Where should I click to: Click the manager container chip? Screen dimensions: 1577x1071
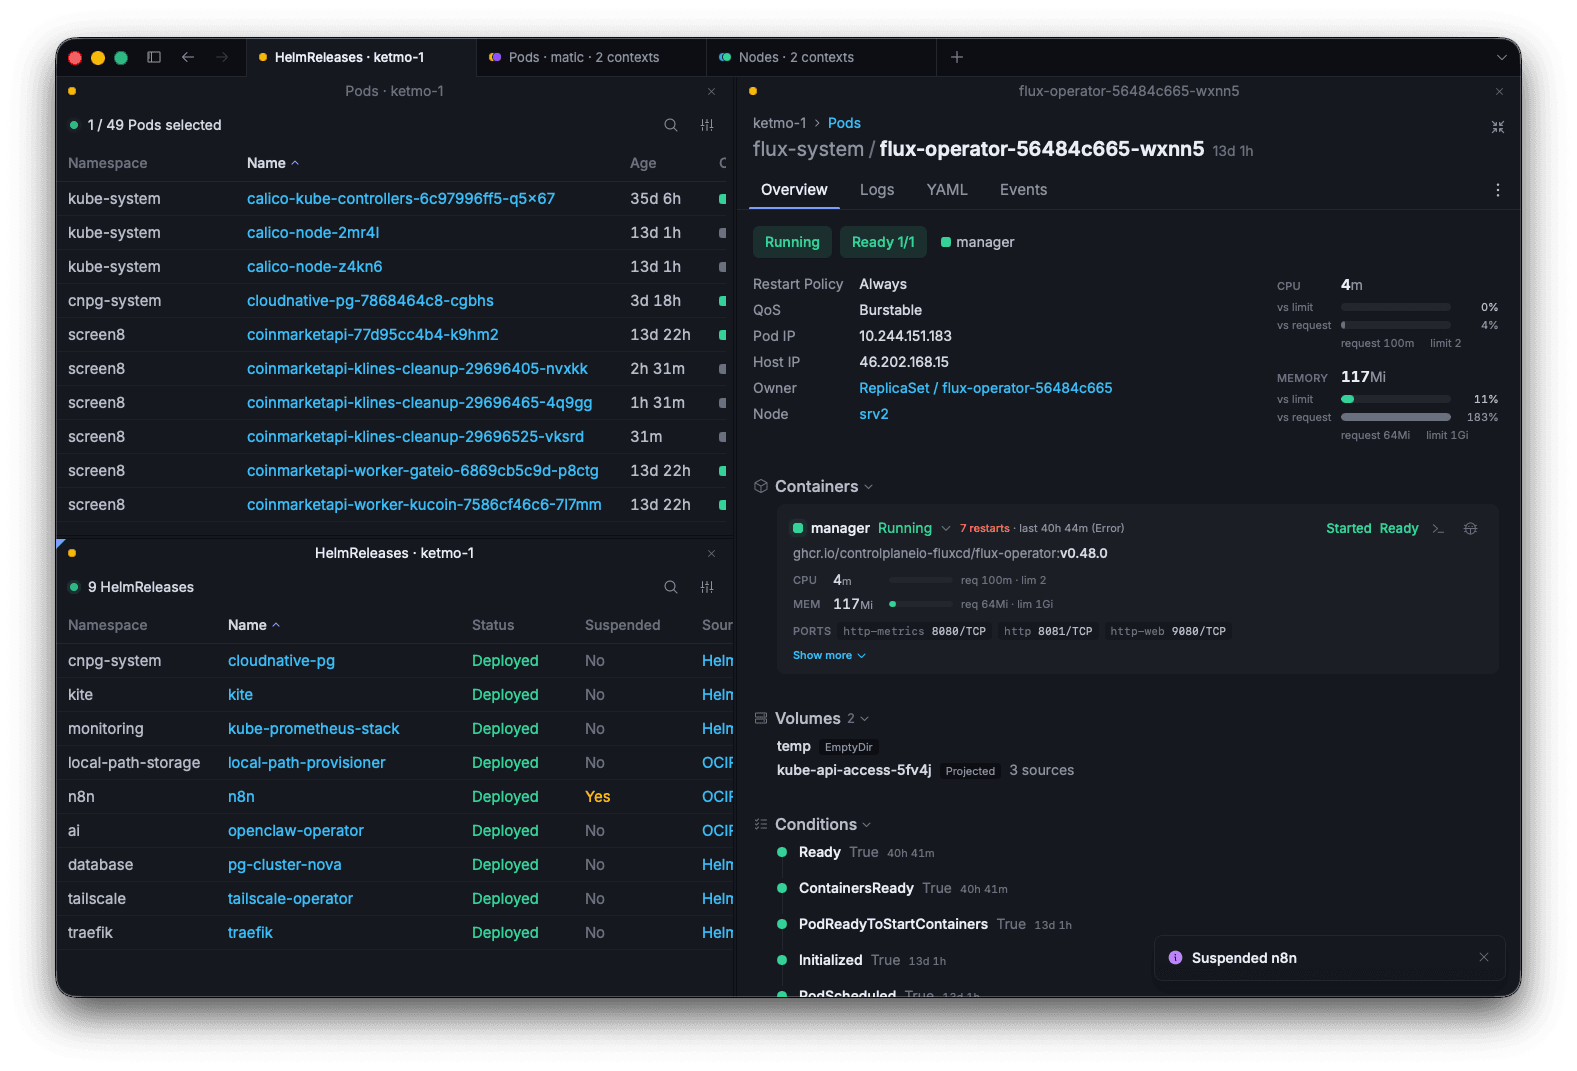(x=977, y=242)
